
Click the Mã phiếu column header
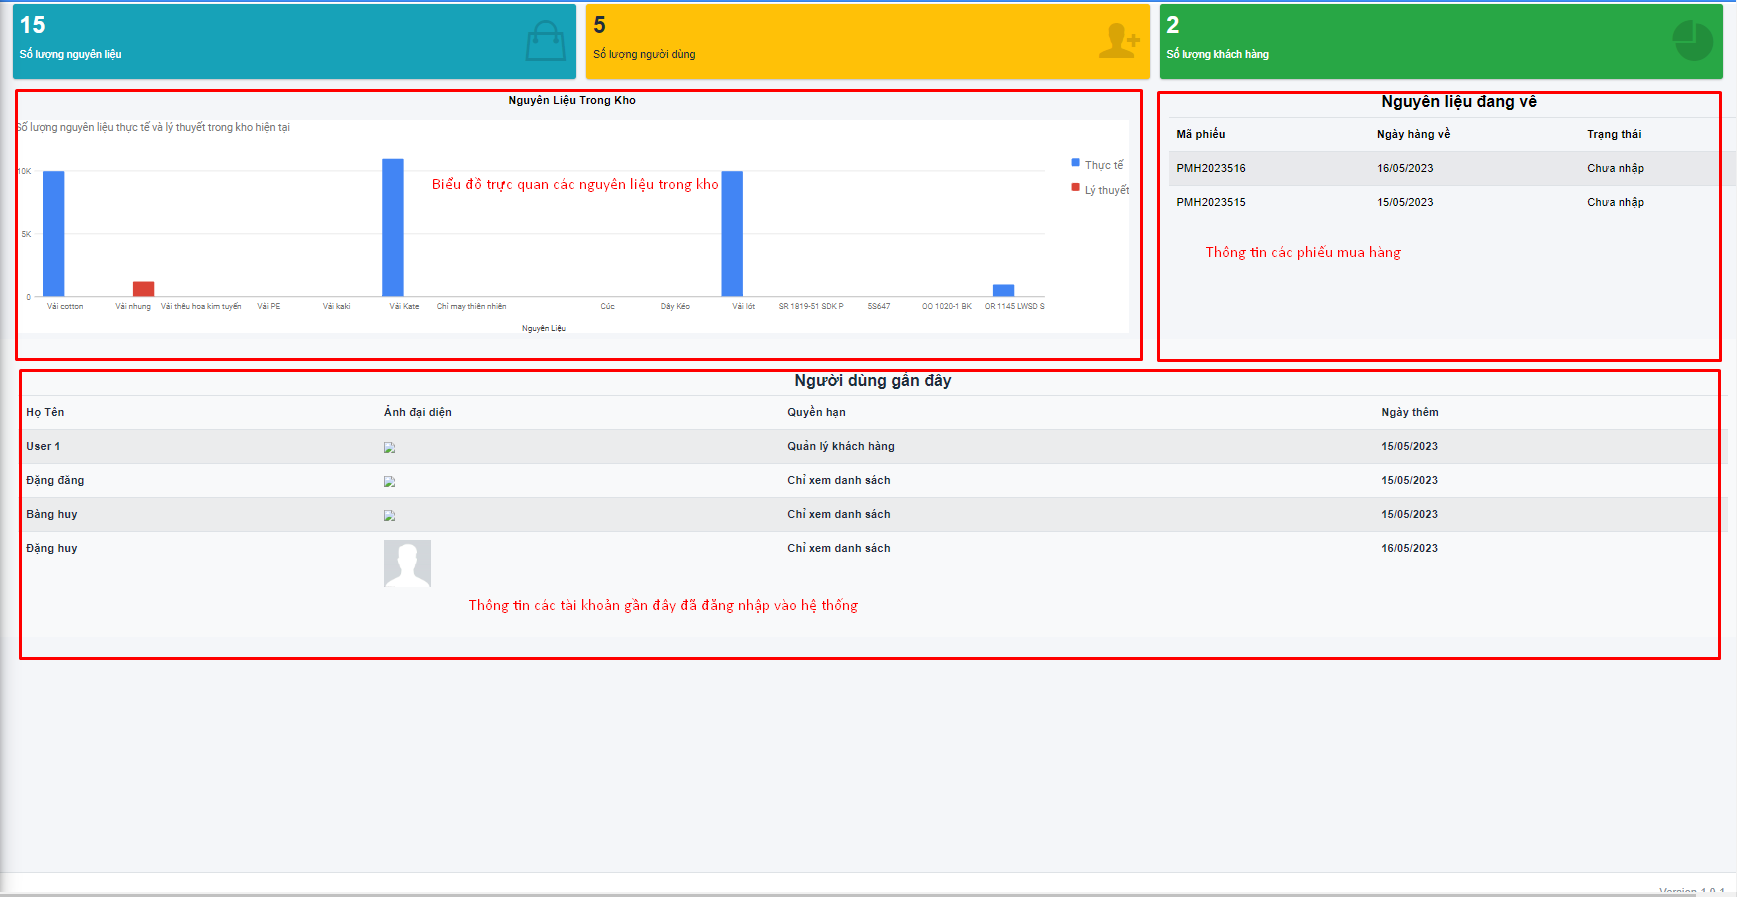(1201, 134)
